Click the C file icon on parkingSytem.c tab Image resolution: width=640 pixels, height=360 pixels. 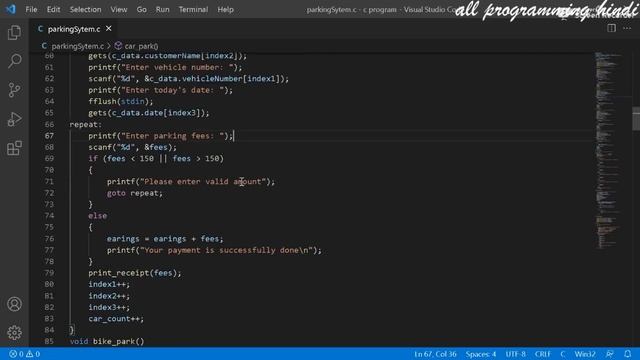pyautogui.click(x=40, y=29)
